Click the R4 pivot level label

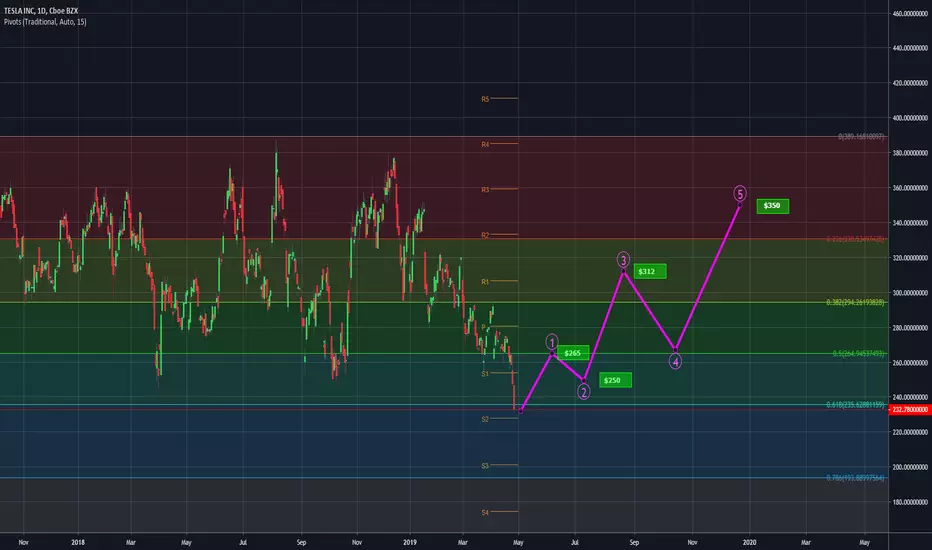(x=485, y=144)
